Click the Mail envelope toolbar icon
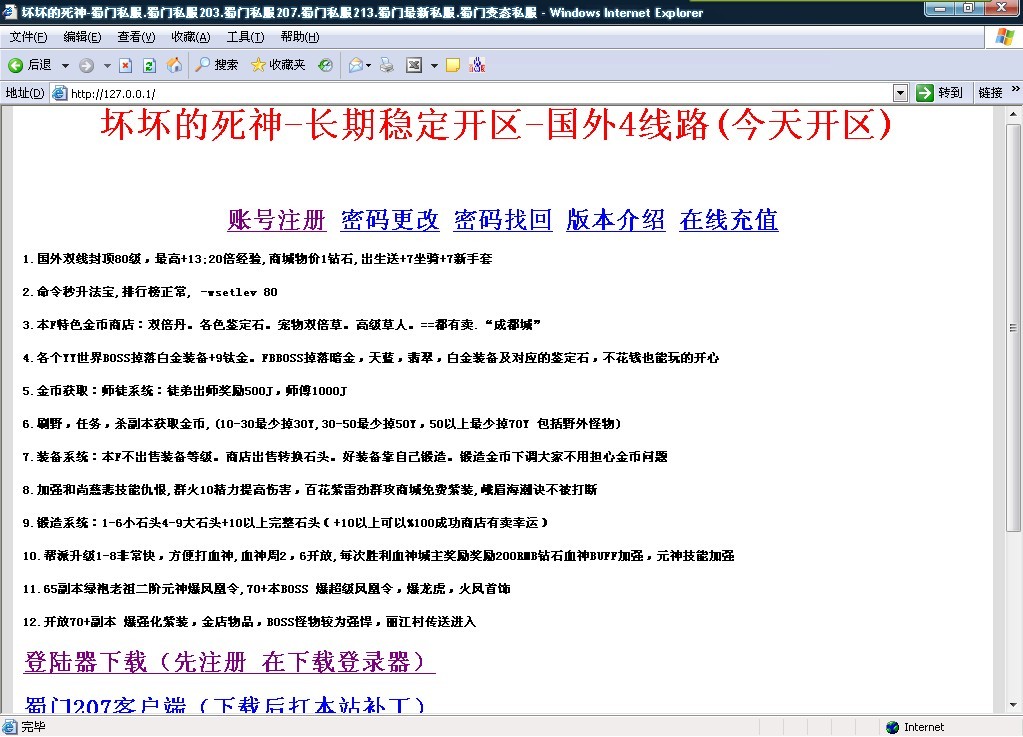1023x737 pixels. tap(354, 65)
